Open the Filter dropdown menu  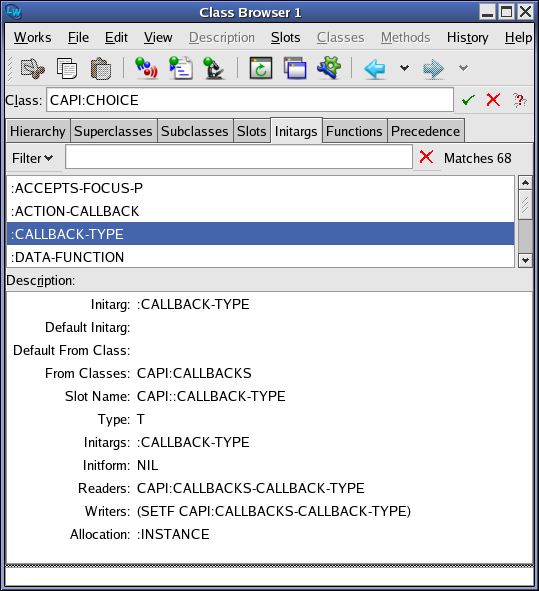coord(32,158)
